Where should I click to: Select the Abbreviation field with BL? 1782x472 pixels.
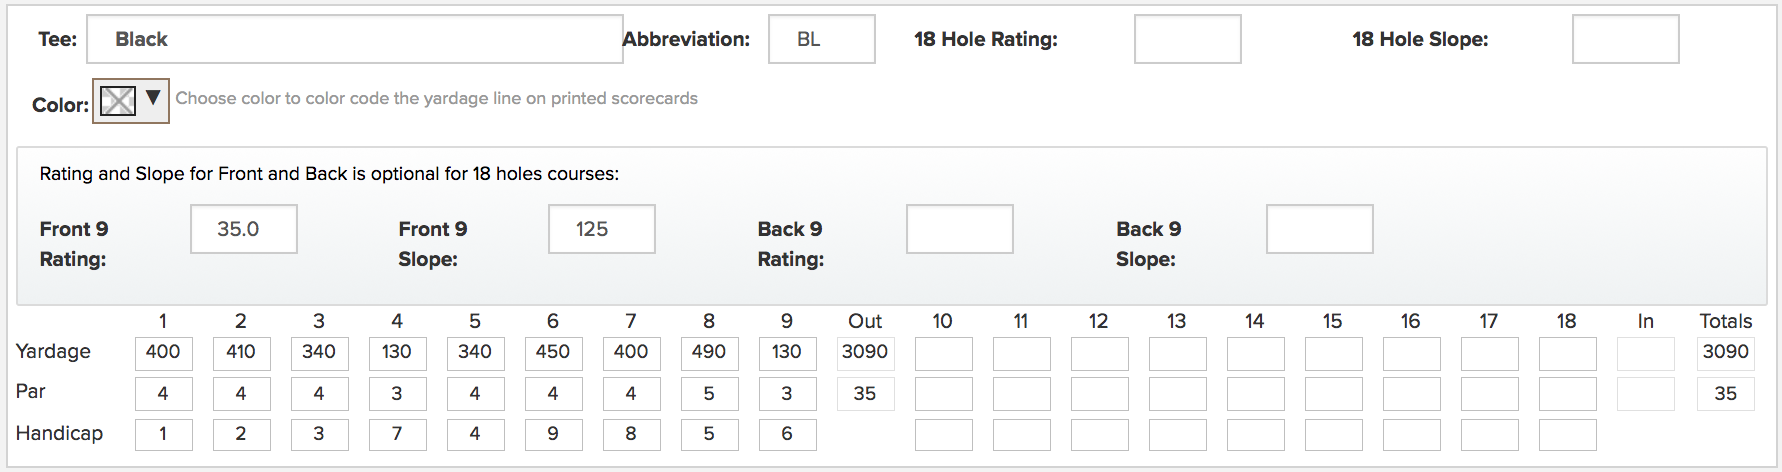click(x=822, y=39)
